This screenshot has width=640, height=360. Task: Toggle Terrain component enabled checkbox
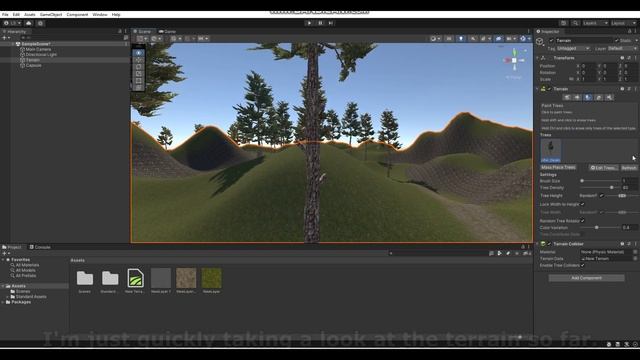549,89
